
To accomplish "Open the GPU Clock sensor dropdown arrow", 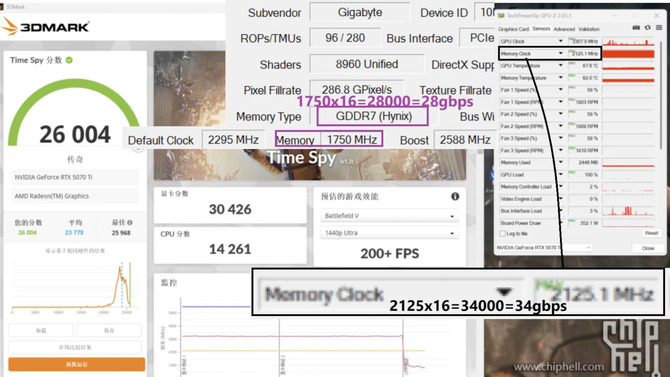I will pyautogui.click(x=561, y=41).
